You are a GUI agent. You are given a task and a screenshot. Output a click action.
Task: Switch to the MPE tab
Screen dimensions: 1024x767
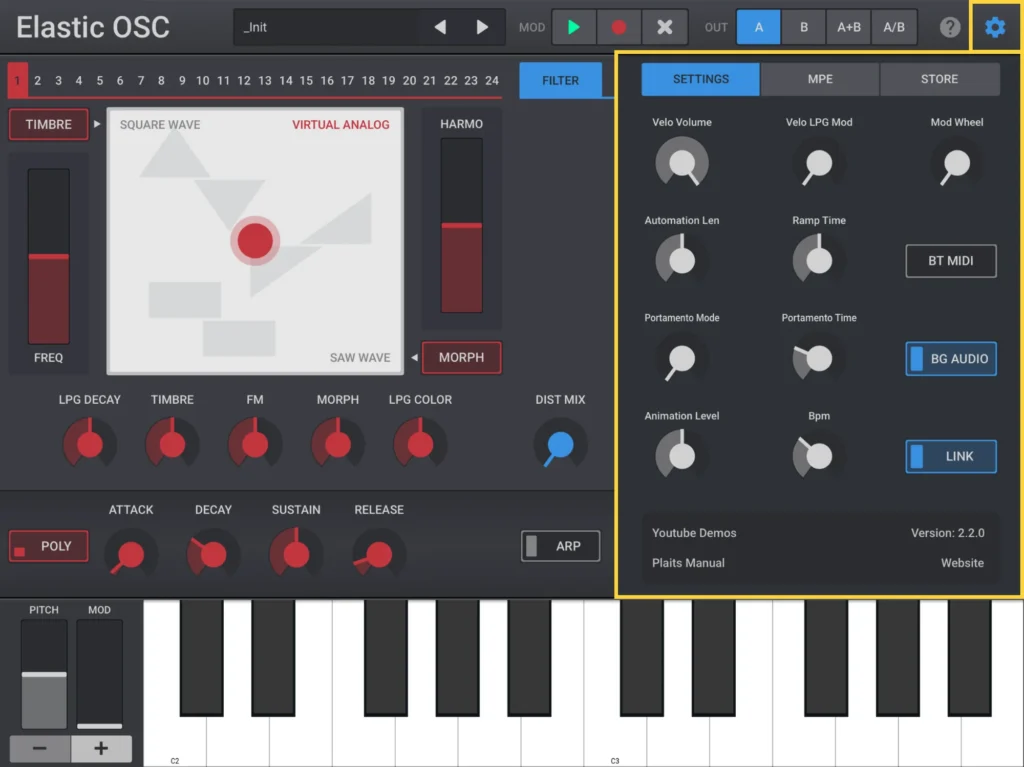point(820,79)
